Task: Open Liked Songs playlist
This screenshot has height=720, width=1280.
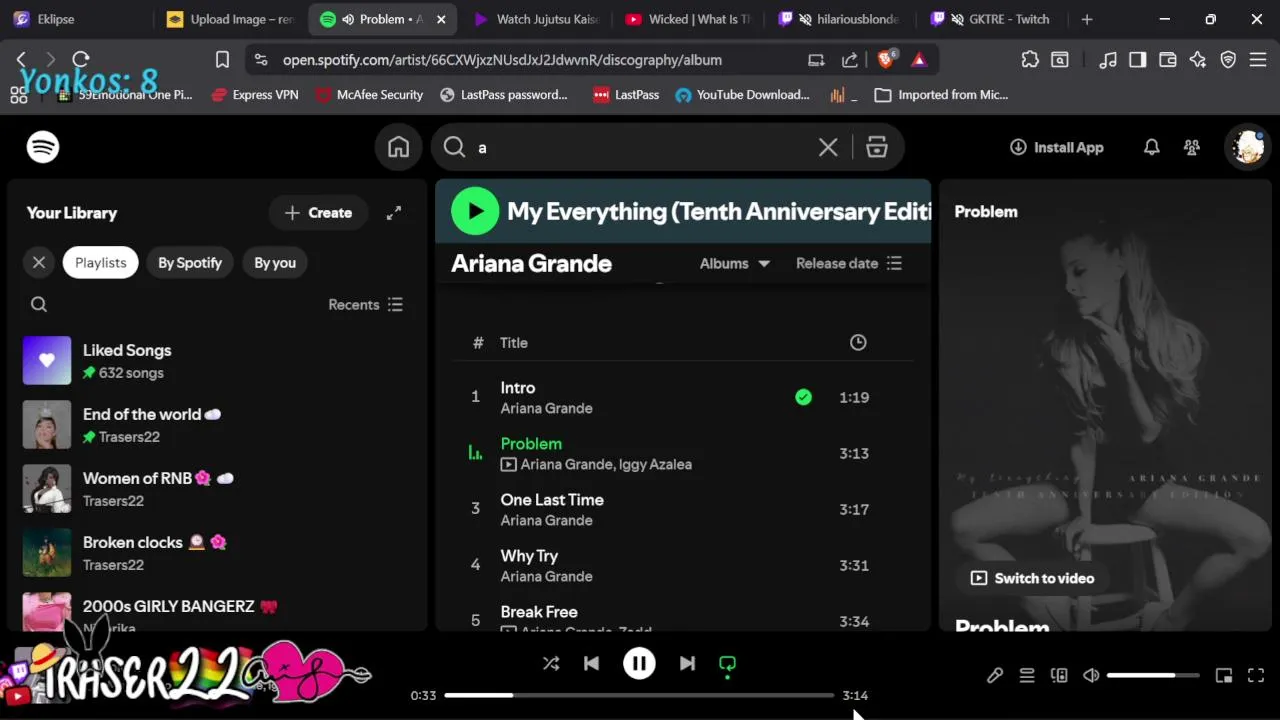Action: tap(217, 361)
